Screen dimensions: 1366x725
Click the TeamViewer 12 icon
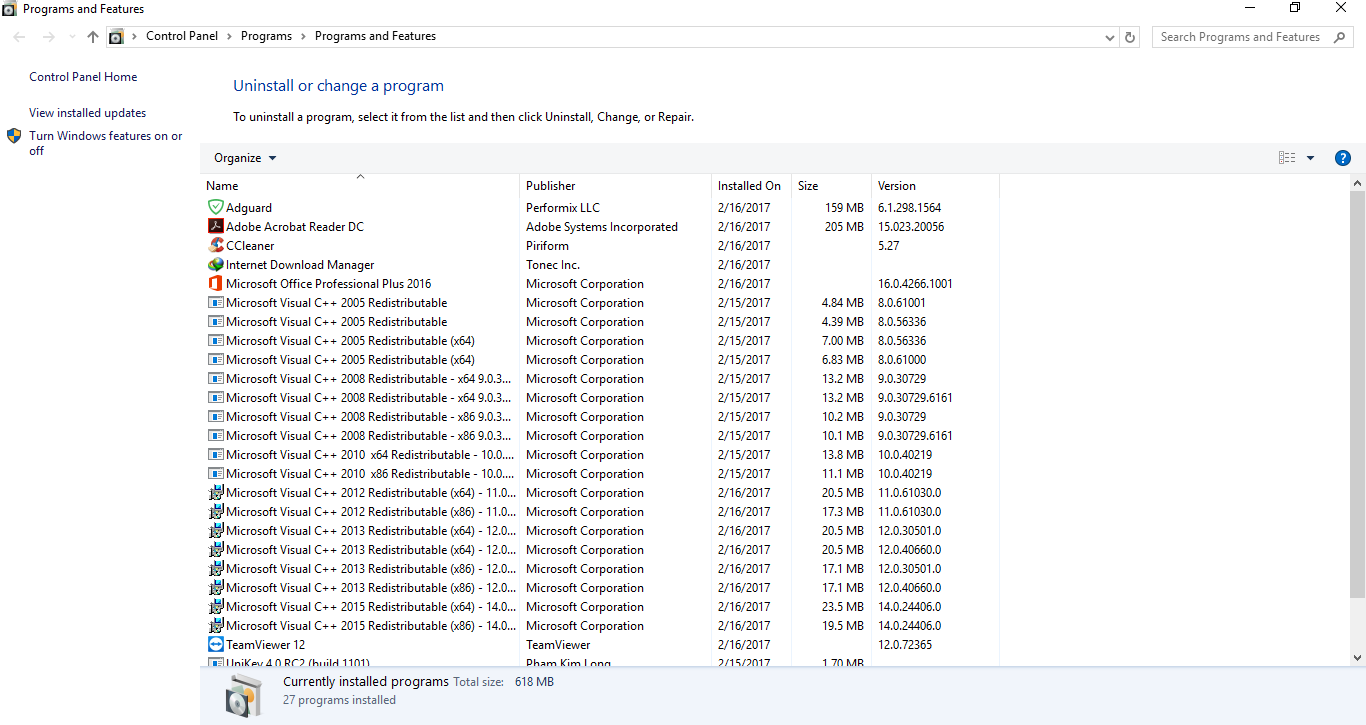pos(215,645)
